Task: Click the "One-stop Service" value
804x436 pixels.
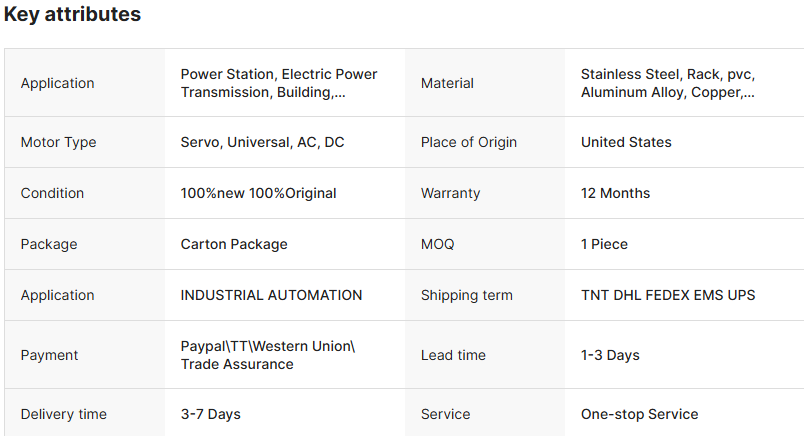Action: [x=639, y=414]
